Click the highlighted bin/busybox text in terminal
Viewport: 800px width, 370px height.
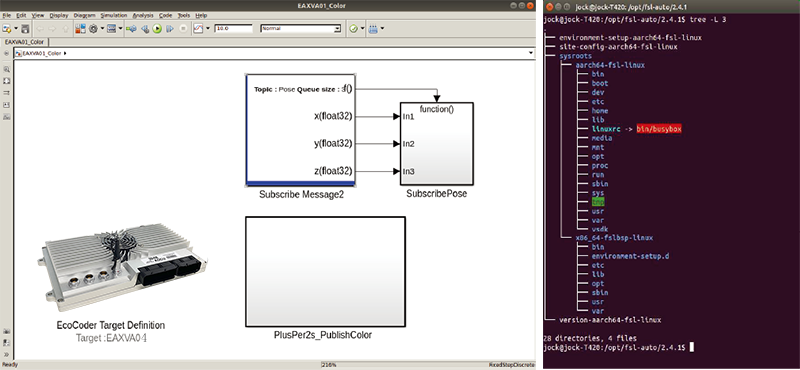[659, 129]
